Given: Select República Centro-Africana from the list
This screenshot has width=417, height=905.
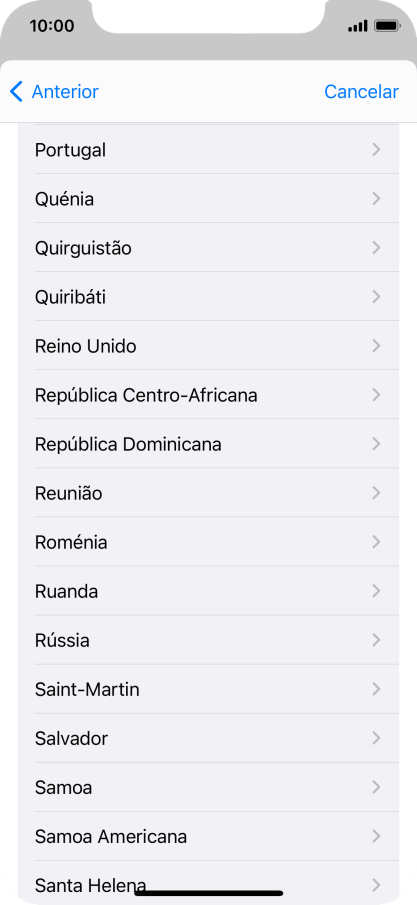Looking at the screenshot, I should click(x=208, y=395).
